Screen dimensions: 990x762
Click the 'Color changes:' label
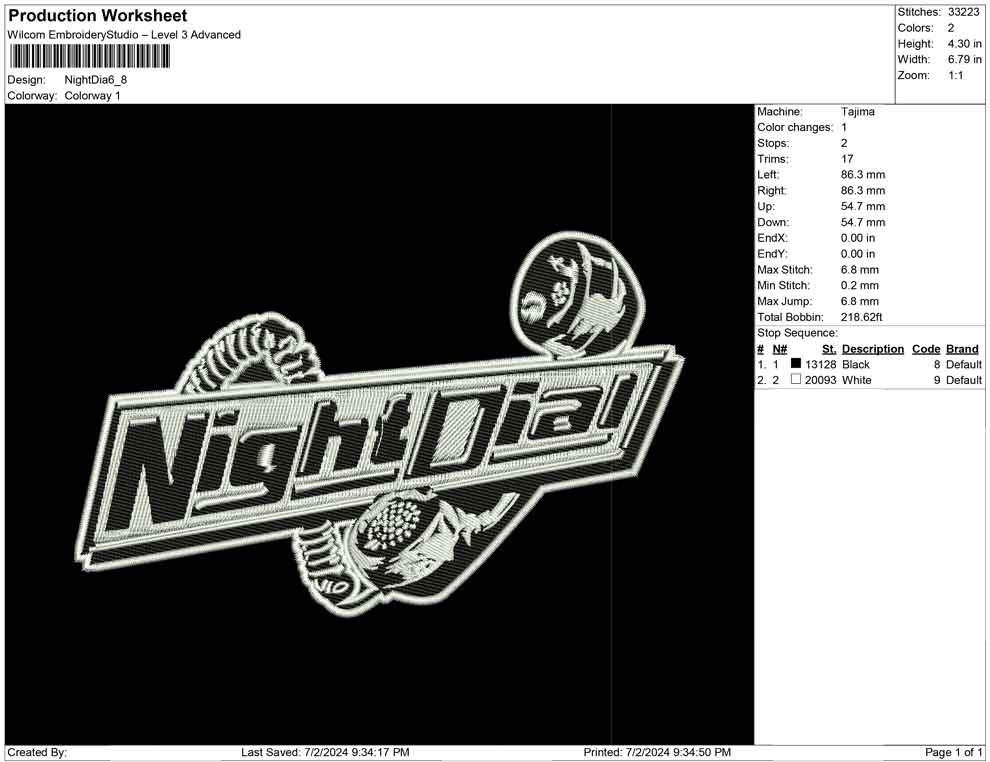(795, 128)
